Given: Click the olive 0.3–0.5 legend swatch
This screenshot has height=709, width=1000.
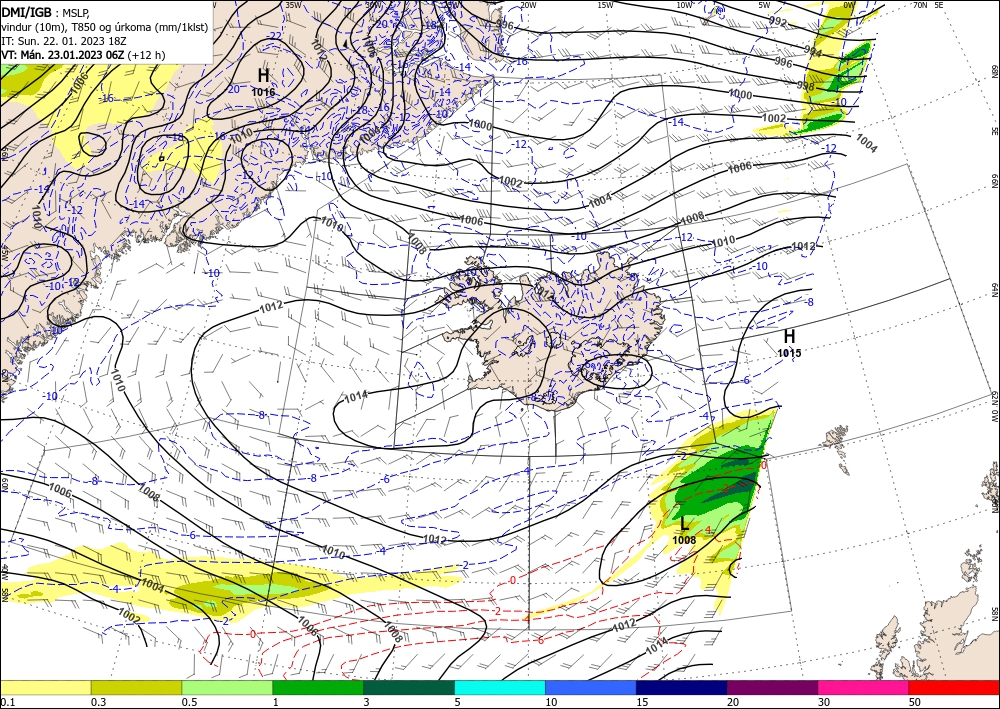Looking at the screenshot, I should (136, 687).
